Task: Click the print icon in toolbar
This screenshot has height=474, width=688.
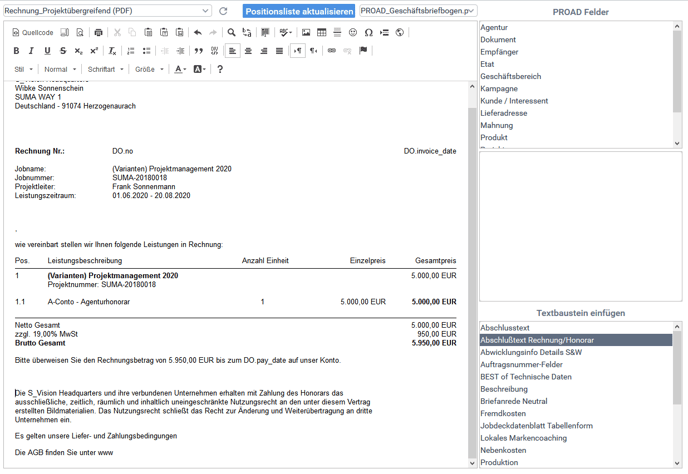Action: 98,33
